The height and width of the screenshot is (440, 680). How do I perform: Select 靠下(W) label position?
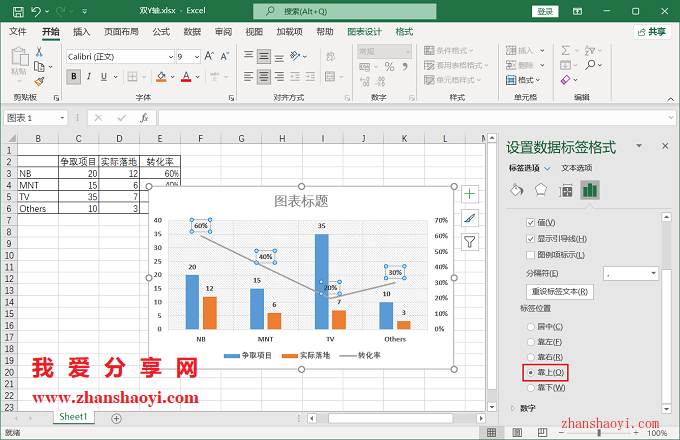click(x=530, y=388)
